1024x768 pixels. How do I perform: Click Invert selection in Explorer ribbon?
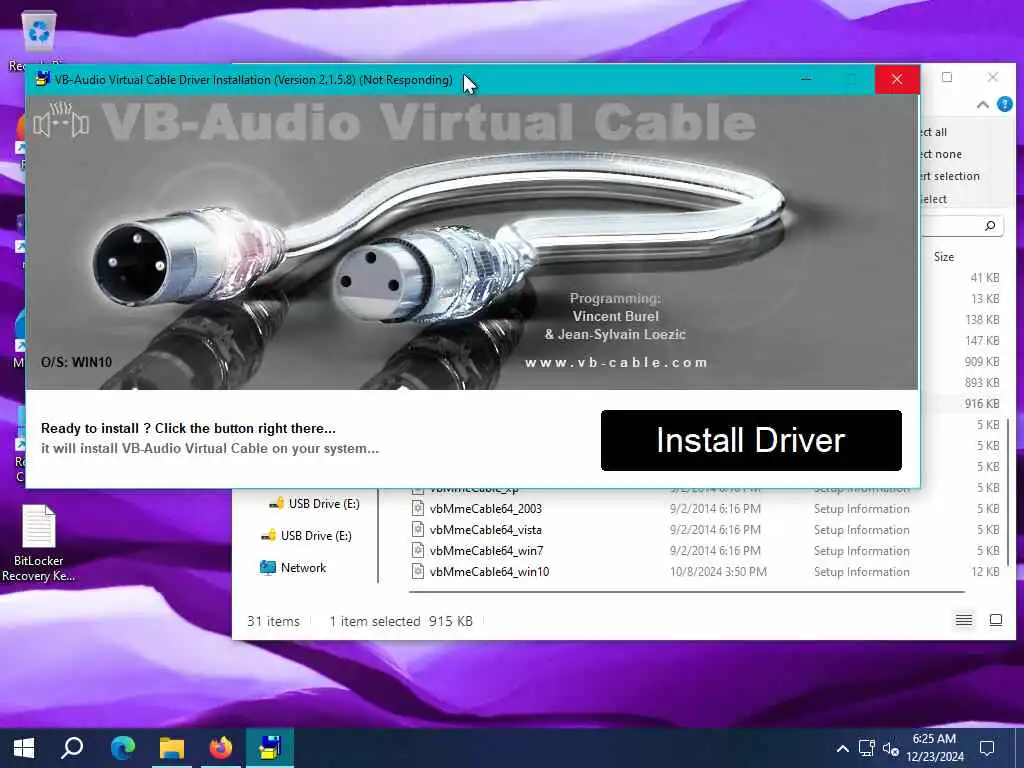point(950,176)
